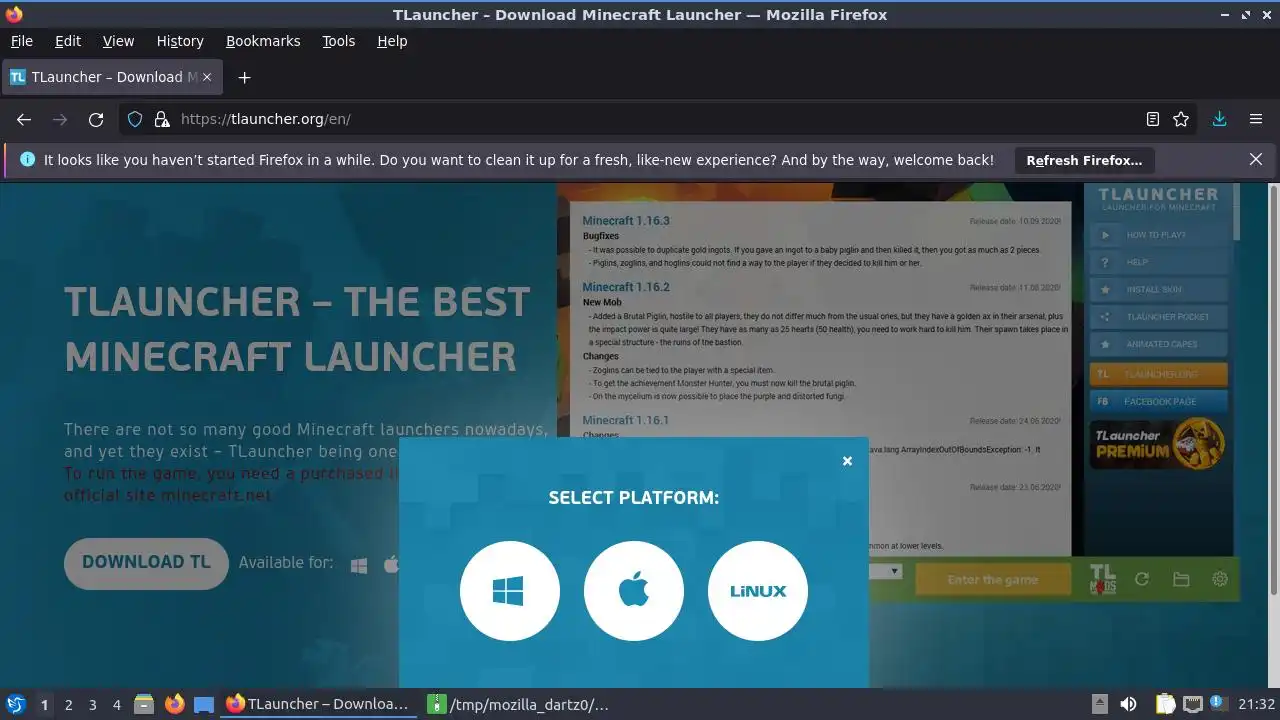The height and width of the screenshot is (720, 1280).
Task: Click the launcher settings gear icon
Action: coord(1220,579)
